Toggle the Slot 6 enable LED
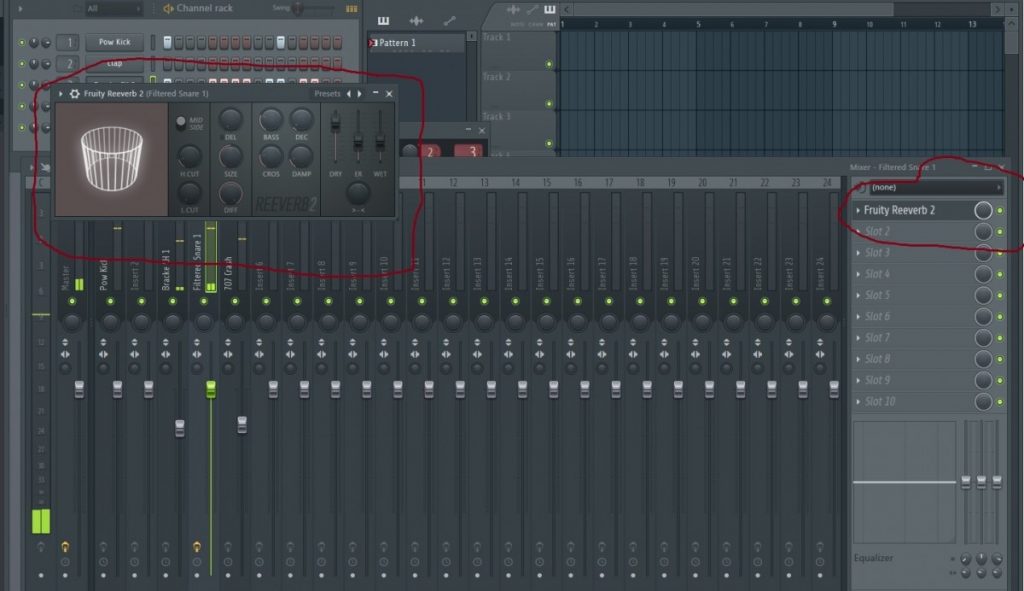Viewport: 1024px width, 591px height. point(1000,317)
